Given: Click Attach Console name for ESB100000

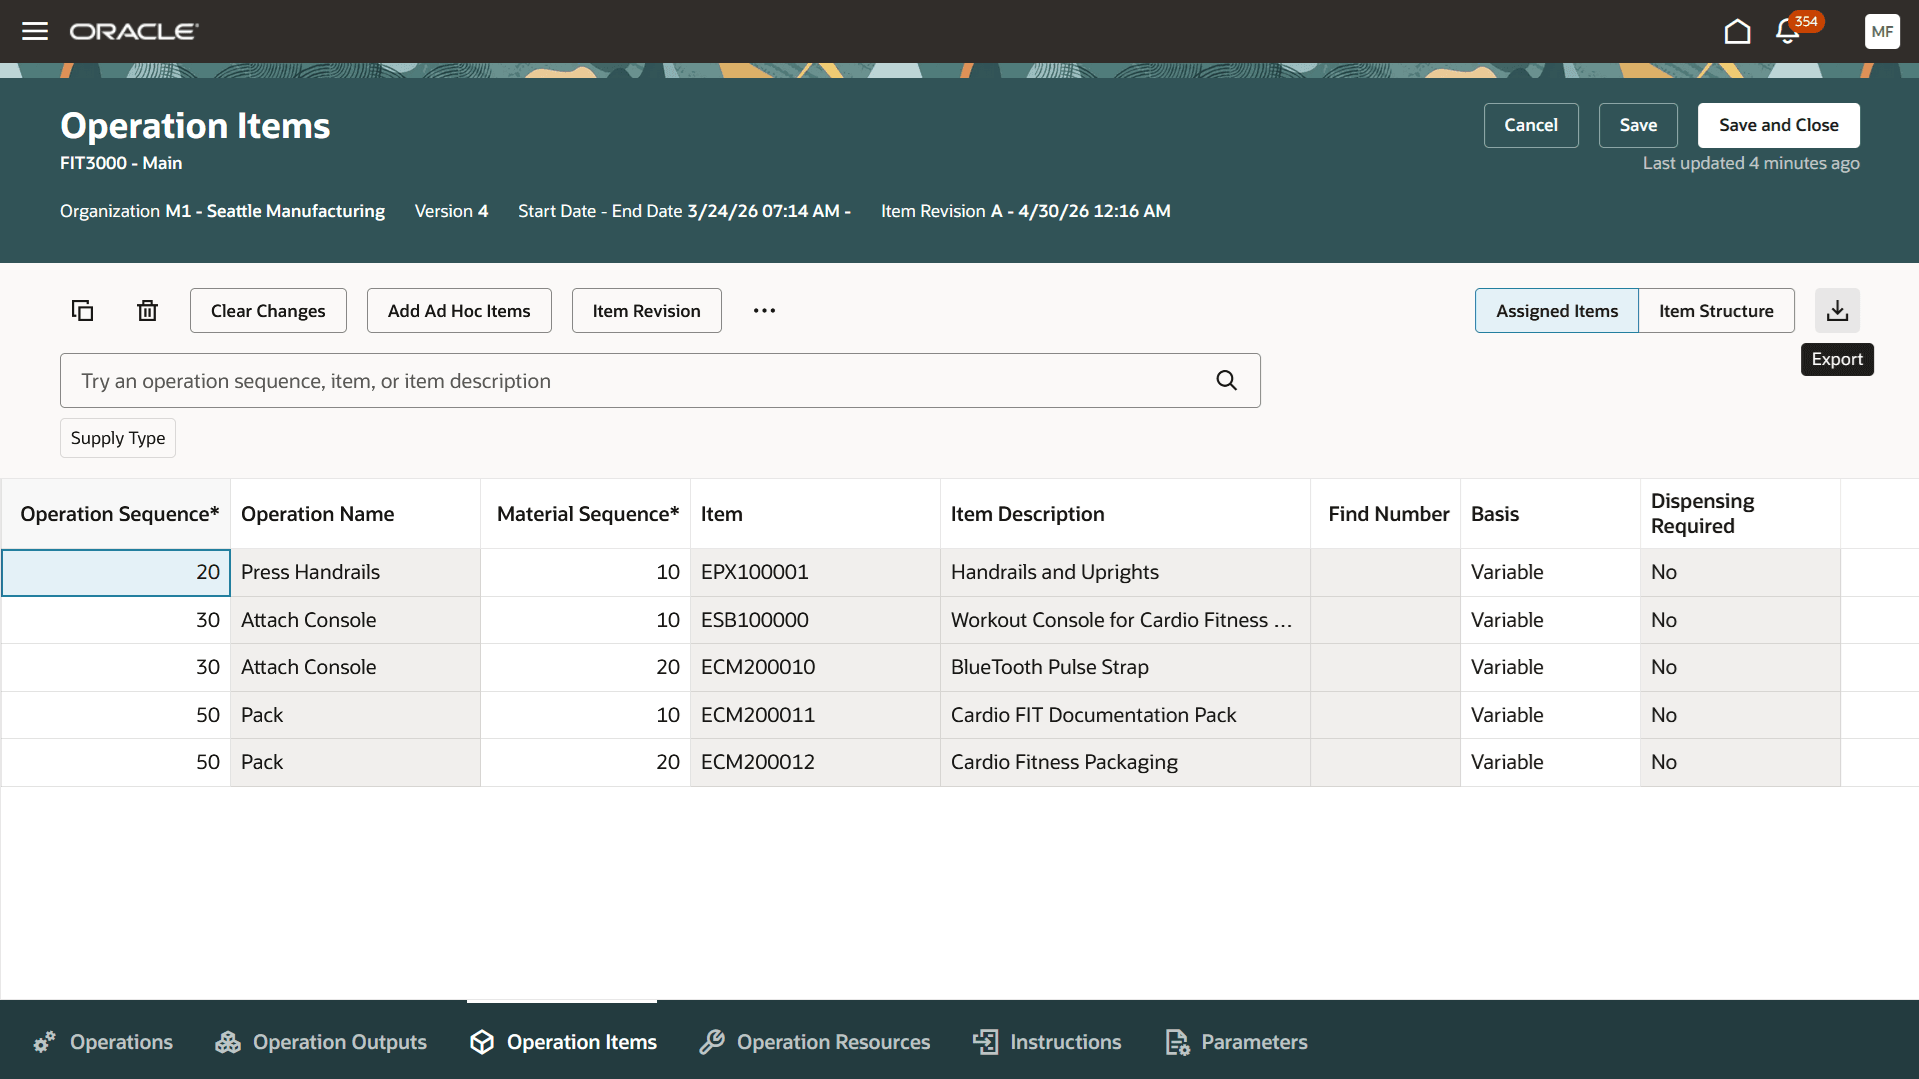Looking at the screenshot, I should [356, 620].
